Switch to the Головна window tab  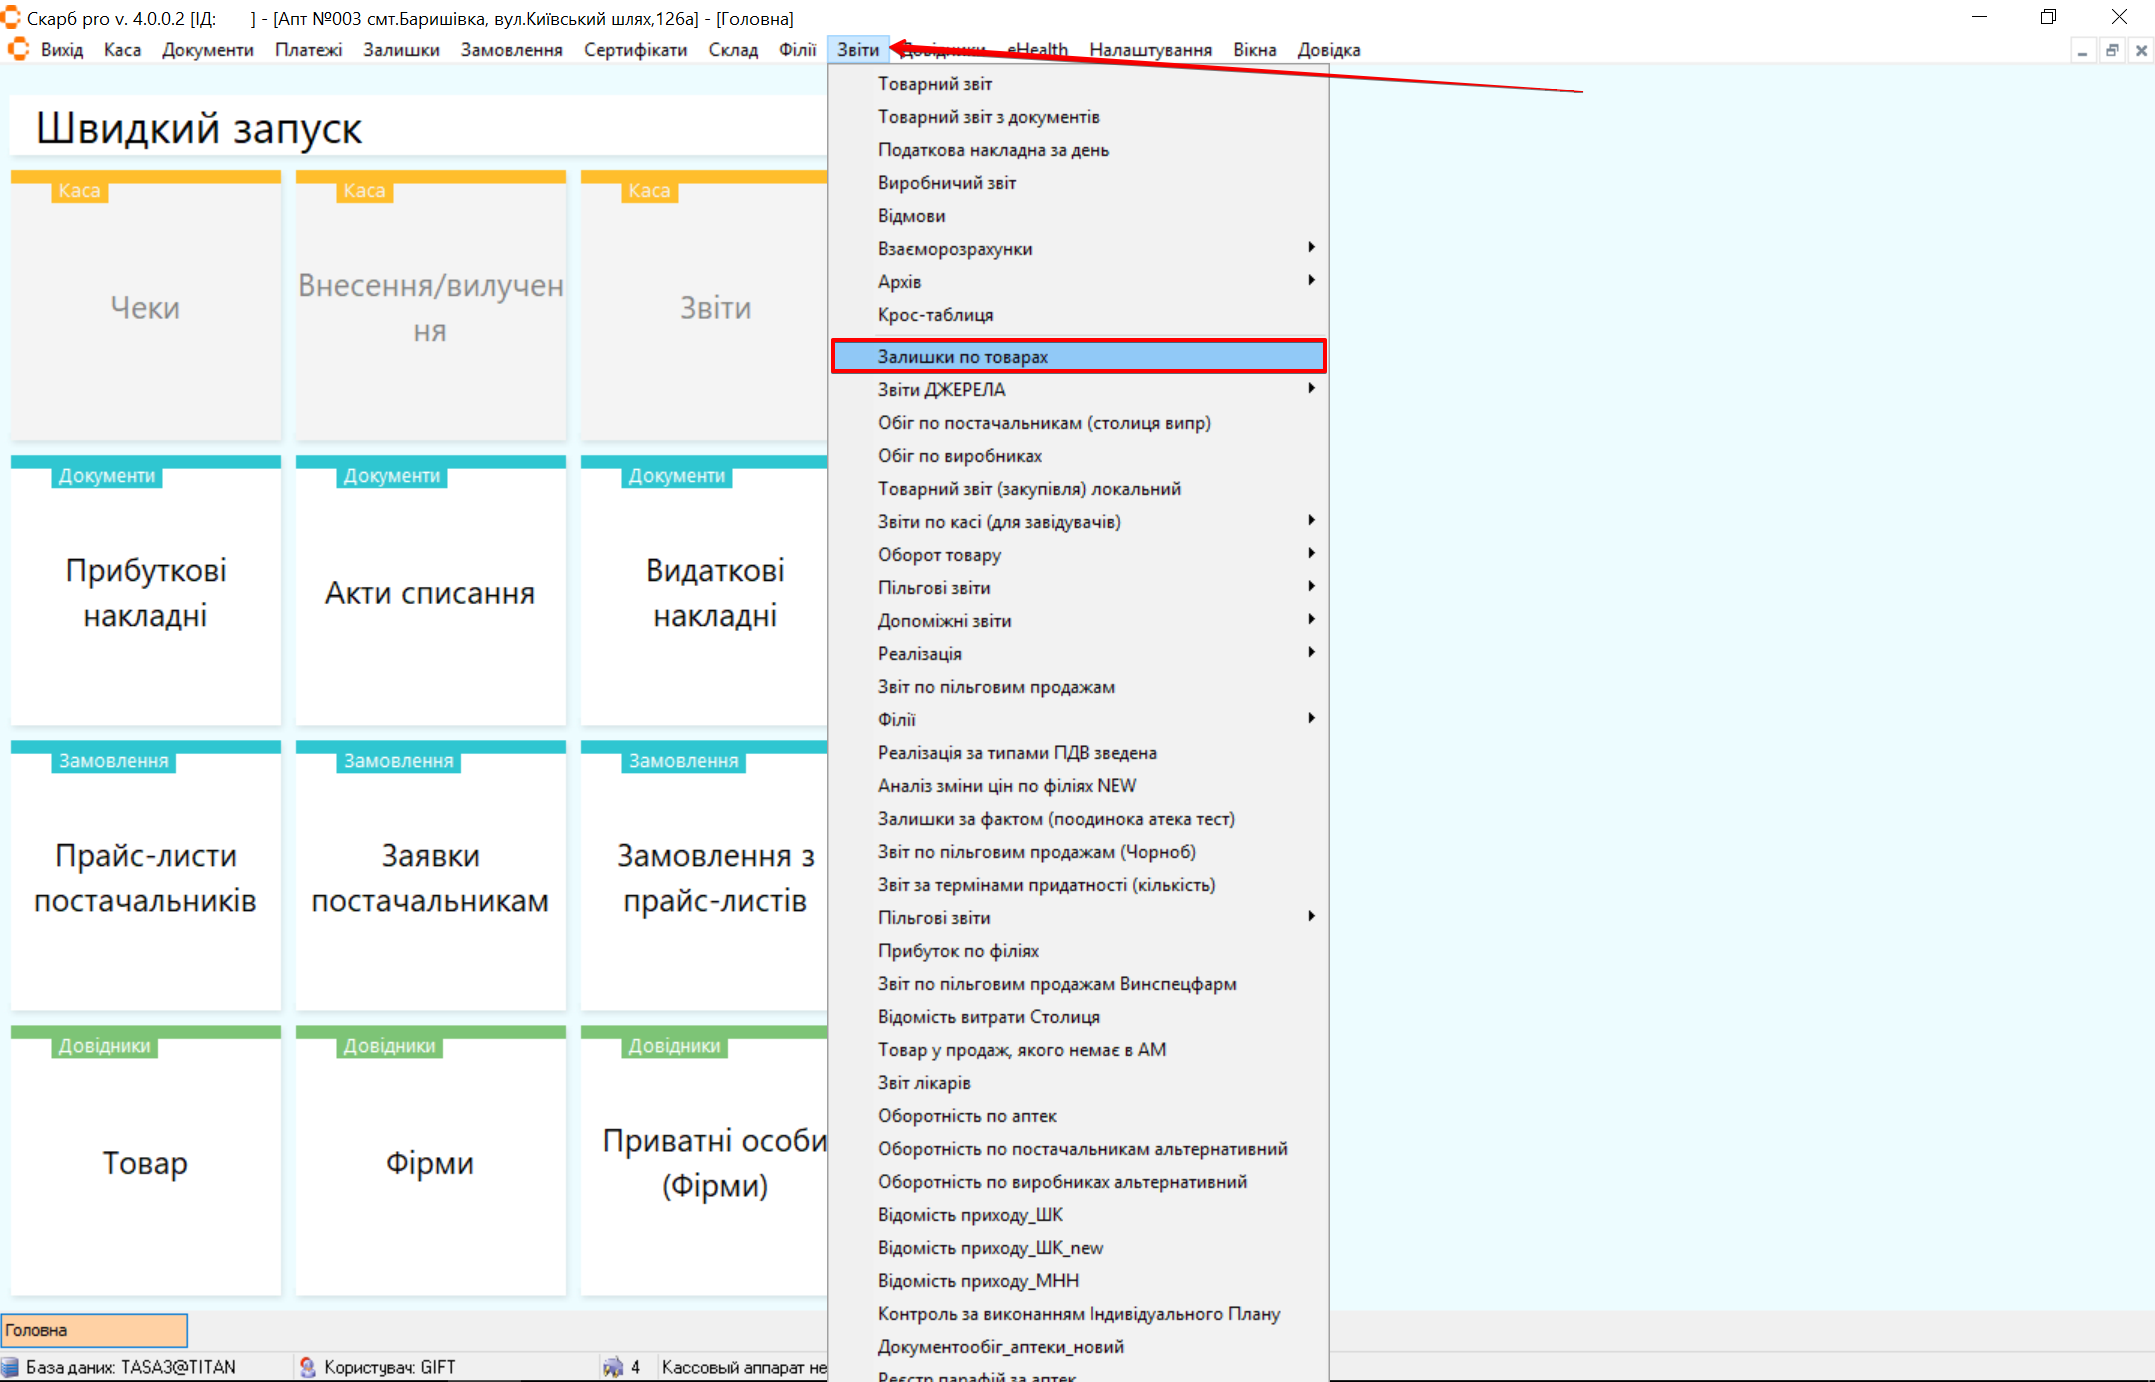pyautogui.click(x=94, y=1330)
